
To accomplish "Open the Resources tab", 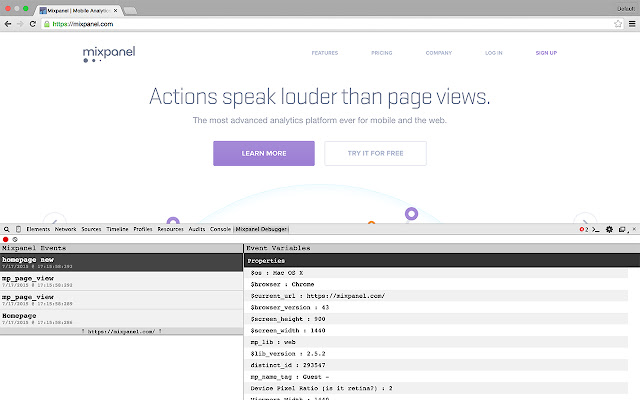I will point(170,229).
